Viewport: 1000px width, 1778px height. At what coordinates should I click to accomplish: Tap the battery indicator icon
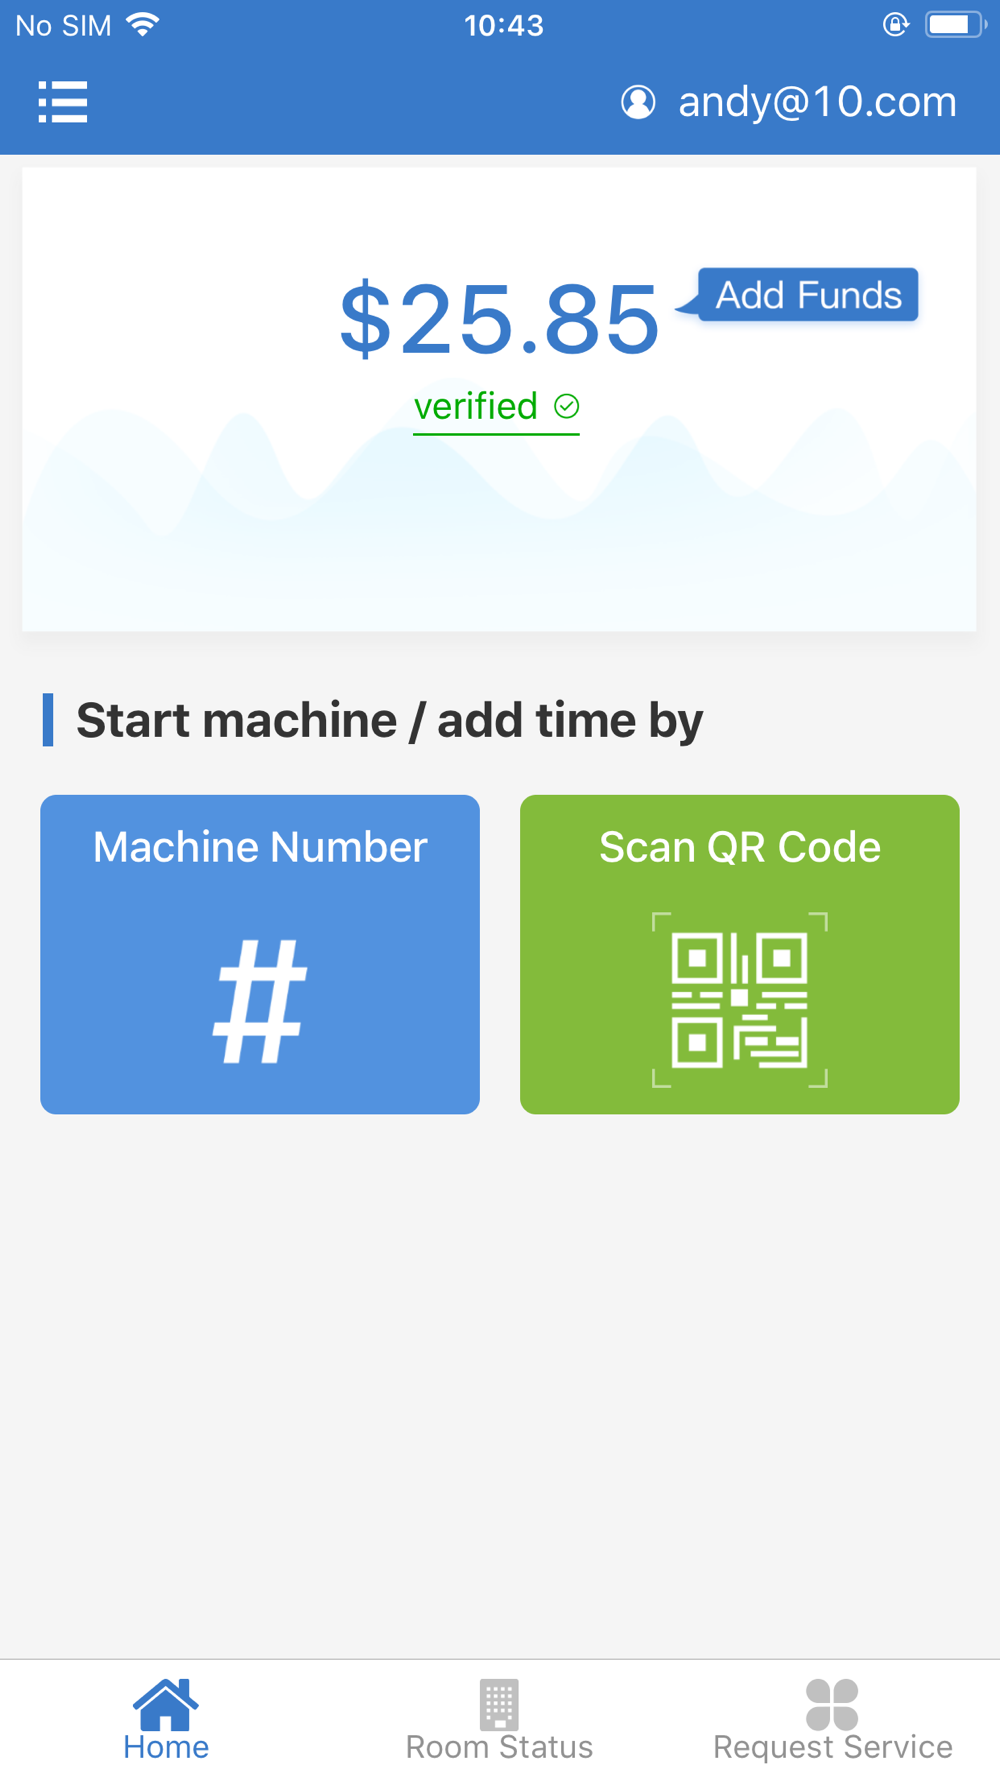coord(955,25)
